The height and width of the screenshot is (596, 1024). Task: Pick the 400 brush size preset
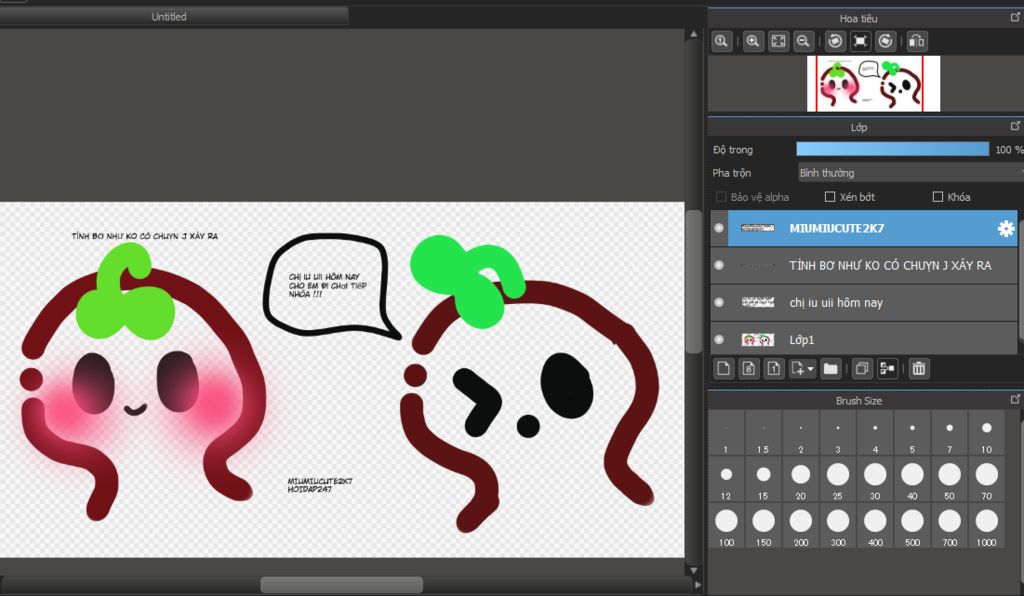pos(875,525)
